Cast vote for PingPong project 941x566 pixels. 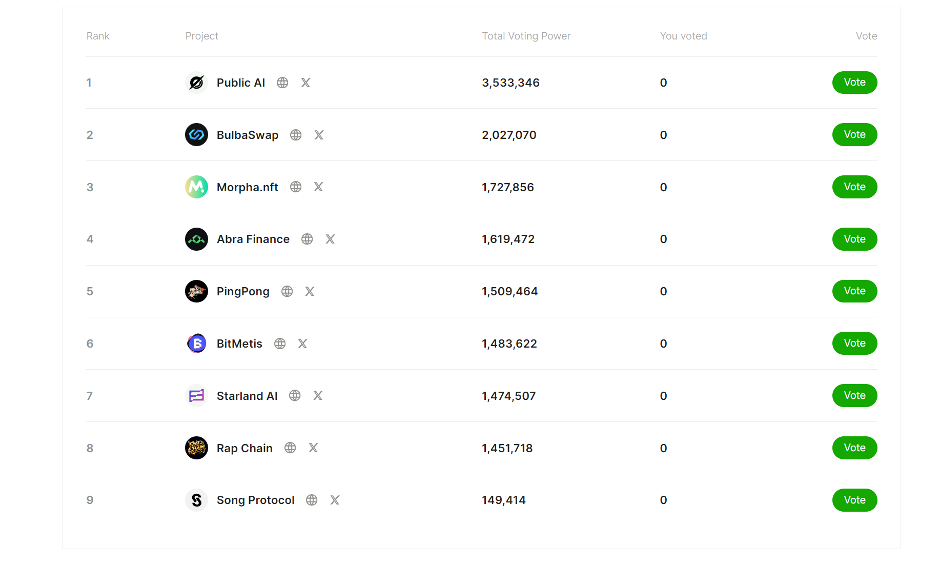pos(854,291)
